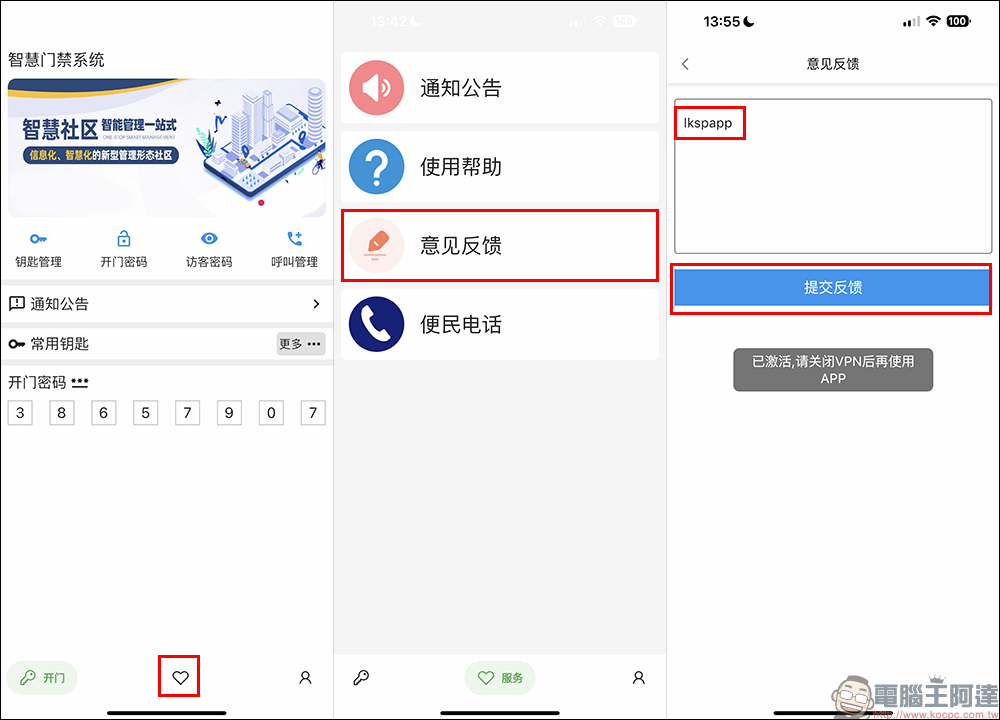Click the feedback text area containing lkspapp

[833, 176]
